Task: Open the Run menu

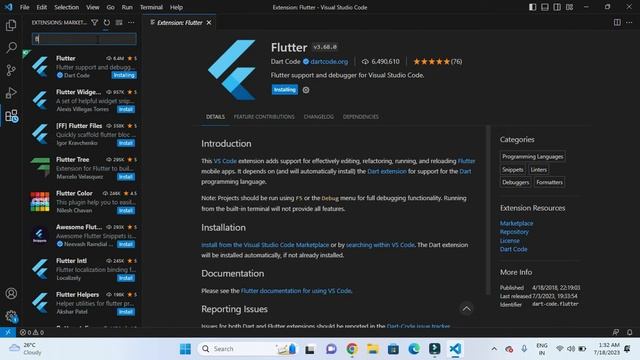Action: pos(127,7)
